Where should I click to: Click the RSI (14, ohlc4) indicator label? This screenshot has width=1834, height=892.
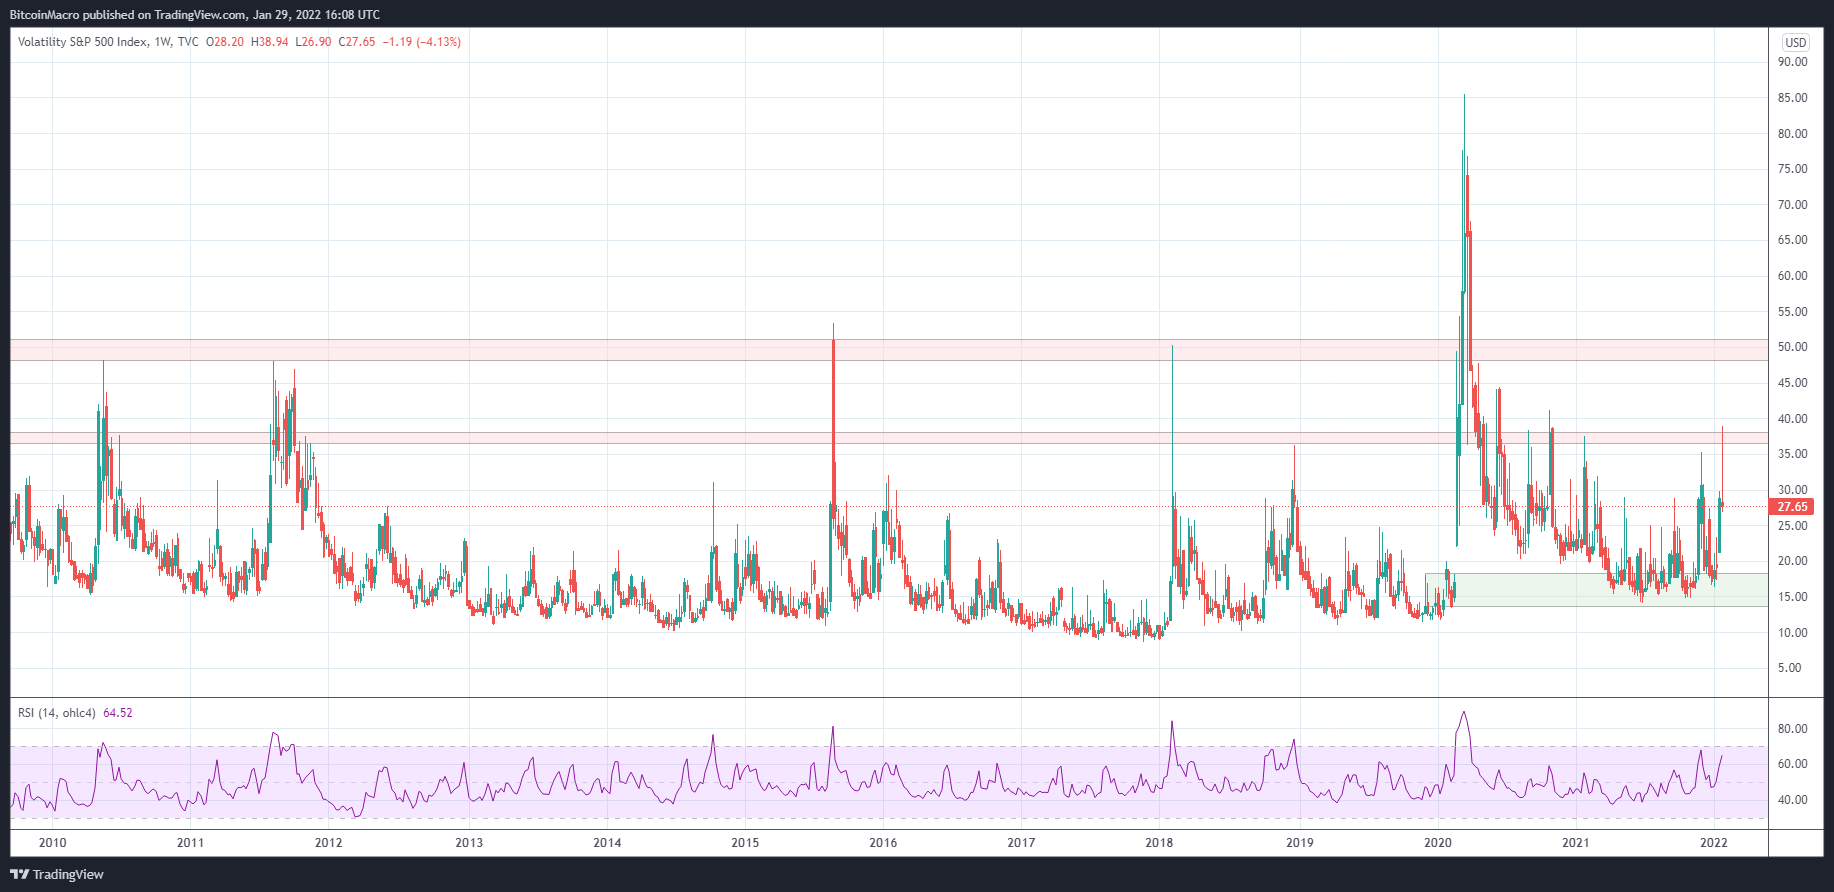coord(57,713)
